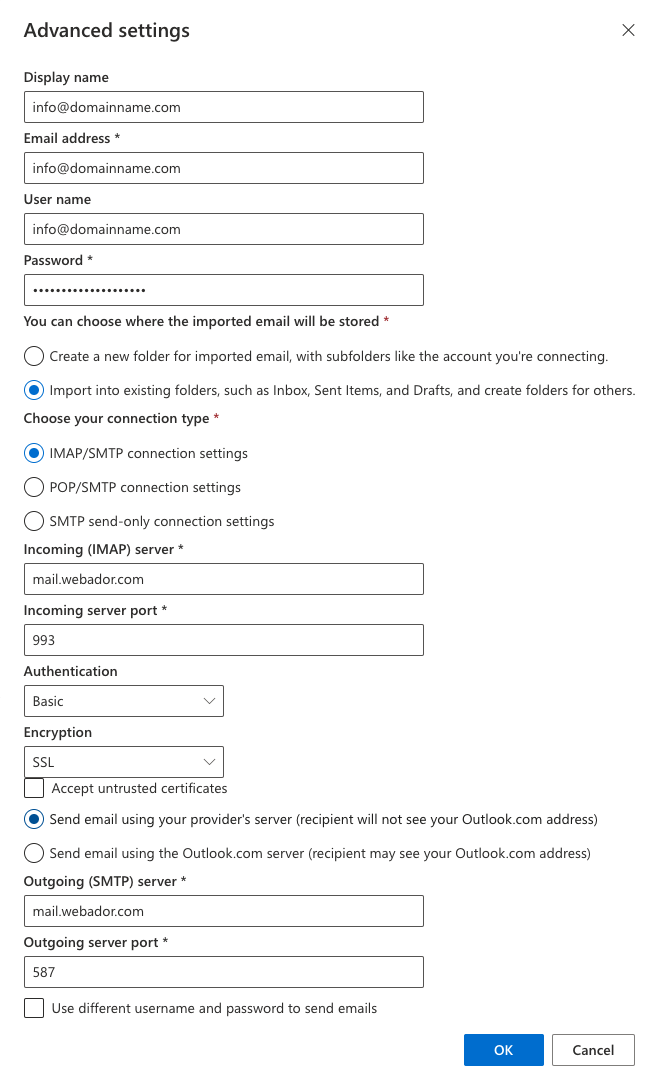Close the Advanced settings dialog
Viewport: 656px width, 1079px height.
[x=628, y=30]
